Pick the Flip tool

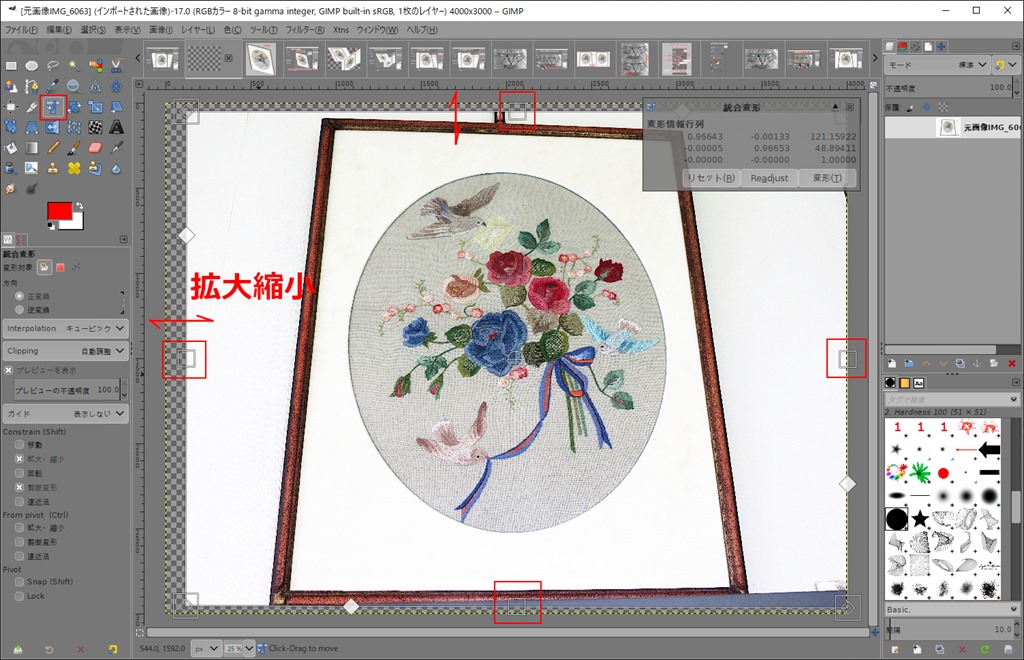53,127
